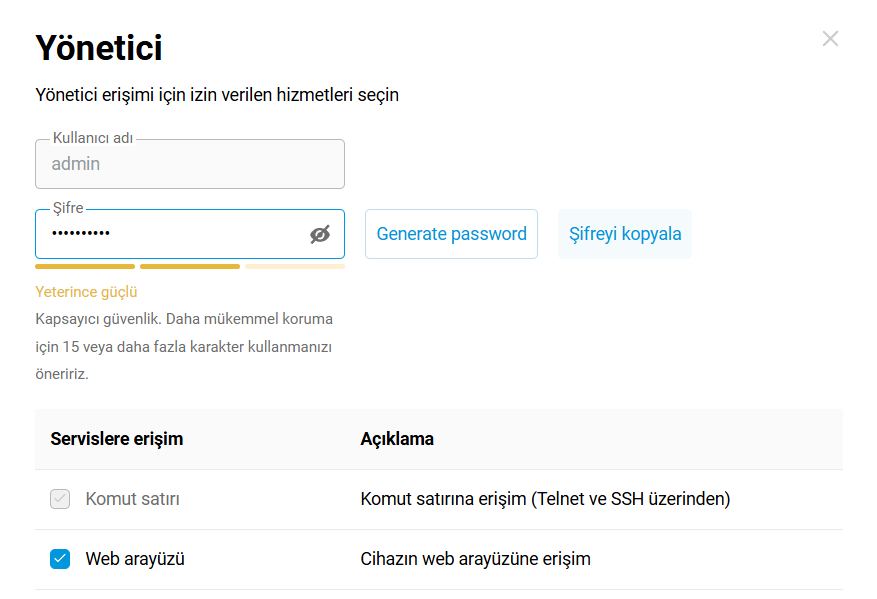Click the pale third strength bar segment
The height and width of the screenshot is (599, 877).
coord(295,267)
